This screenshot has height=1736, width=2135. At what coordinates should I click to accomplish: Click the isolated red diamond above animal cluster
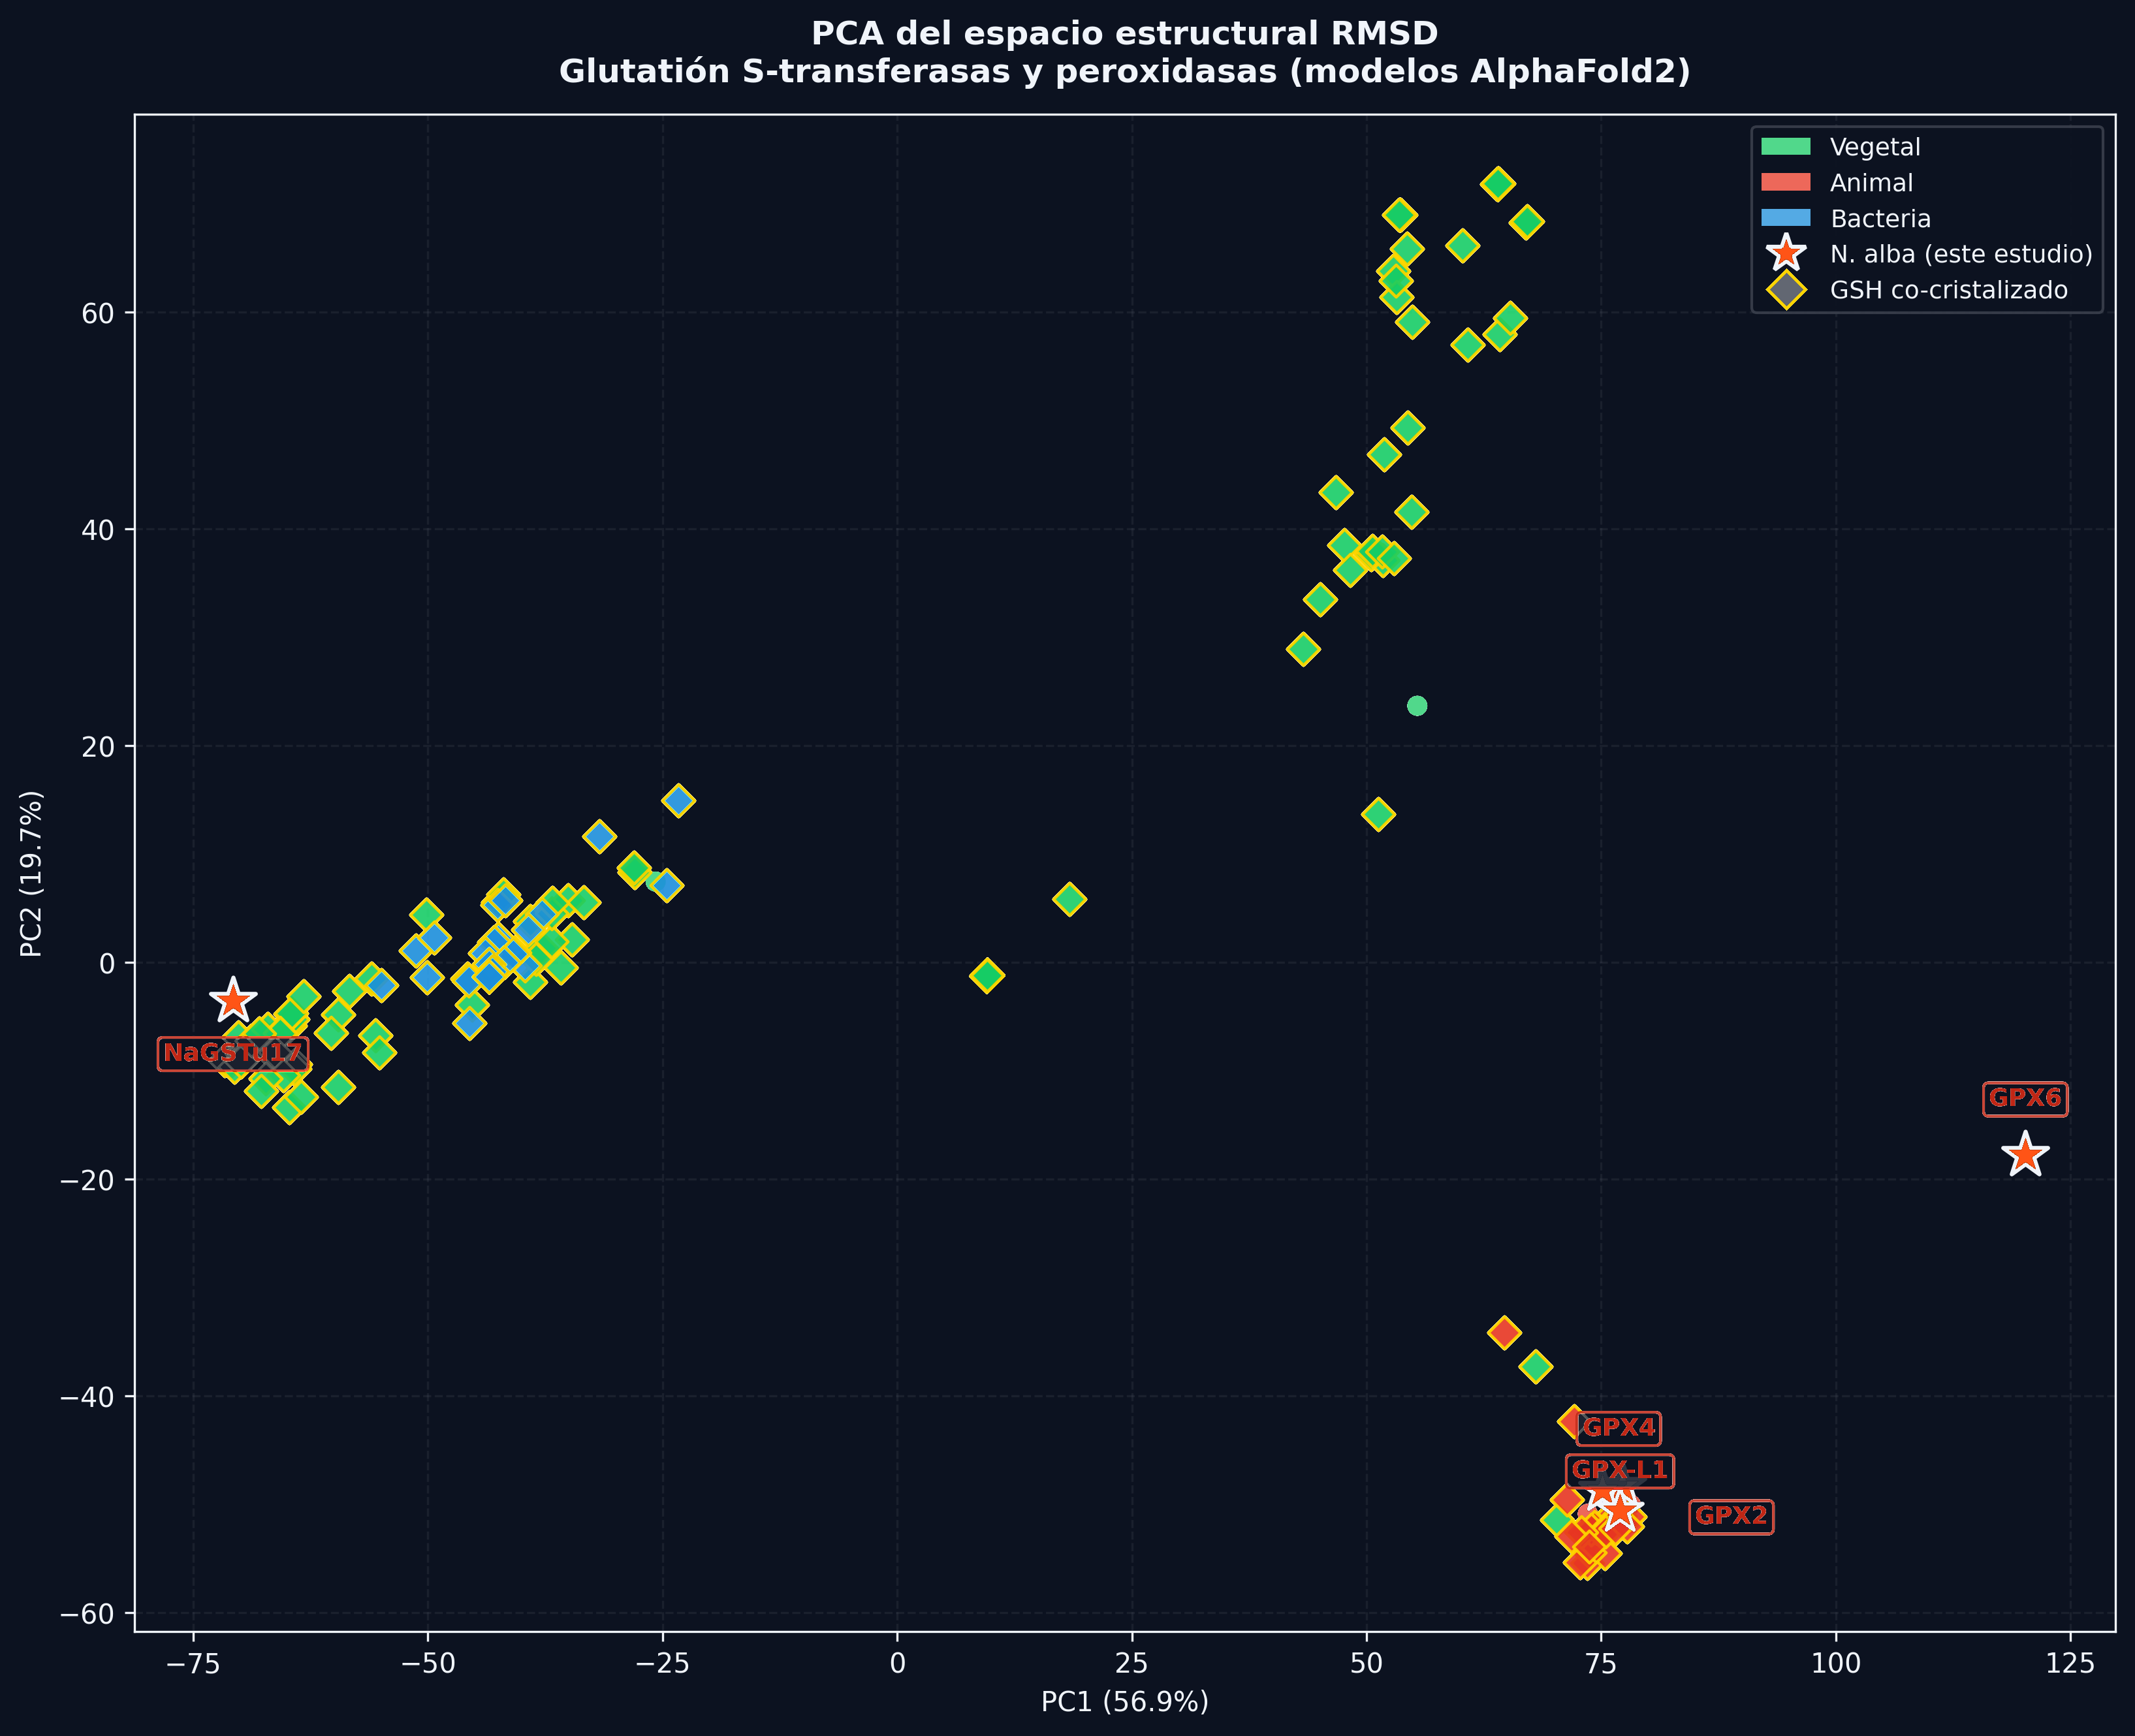click(x=1504, y=1332)
